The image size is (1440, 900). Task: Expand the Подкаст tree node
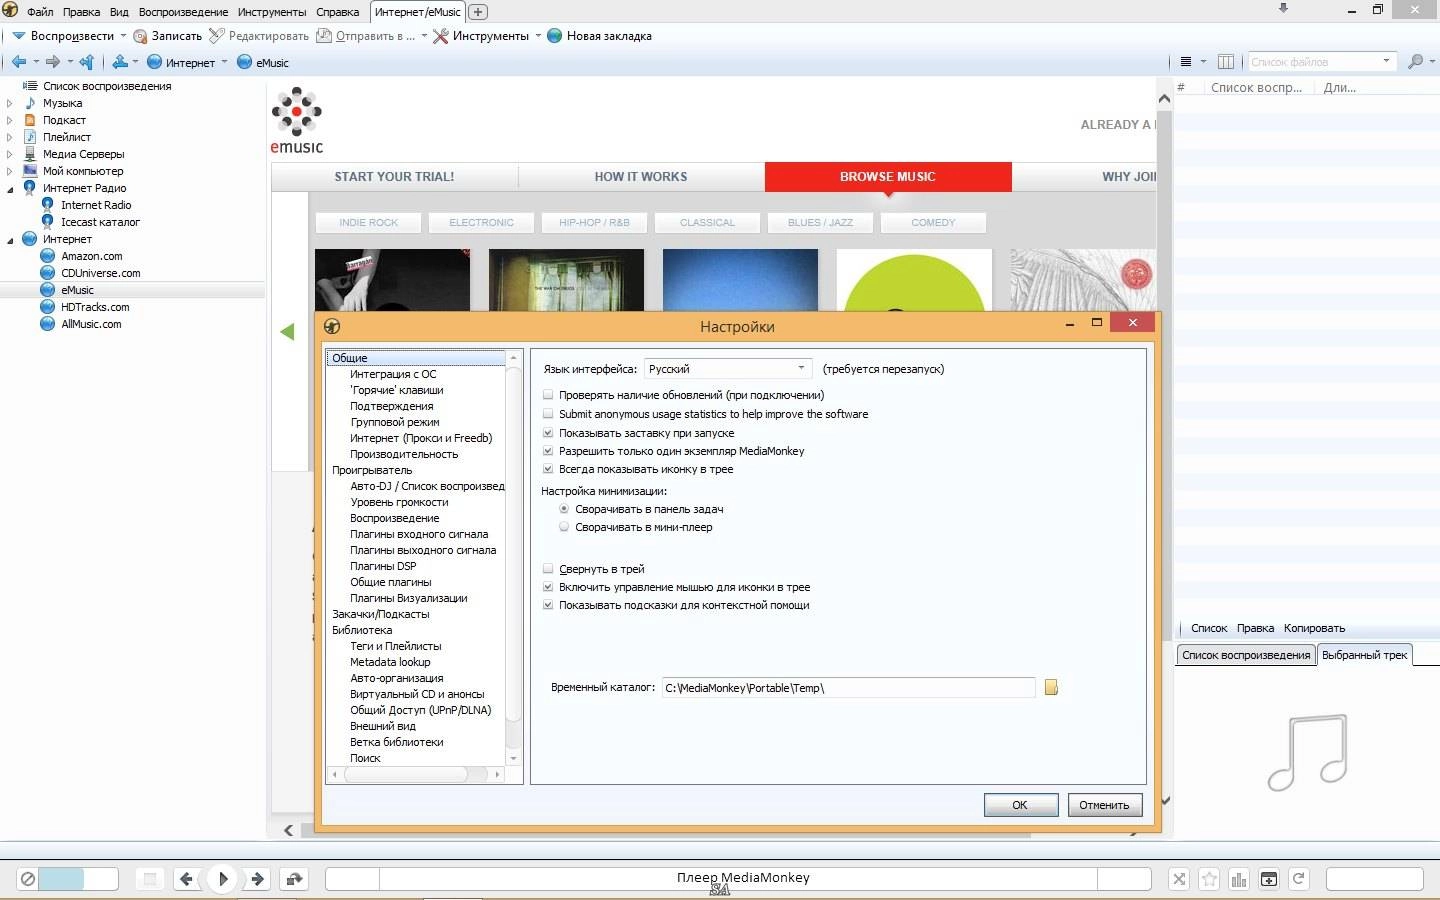point(10,120)
